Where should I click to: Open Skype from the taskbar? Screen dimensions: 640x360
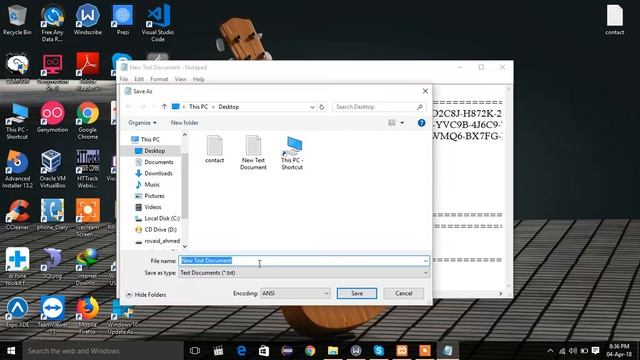tap(378, 351)
